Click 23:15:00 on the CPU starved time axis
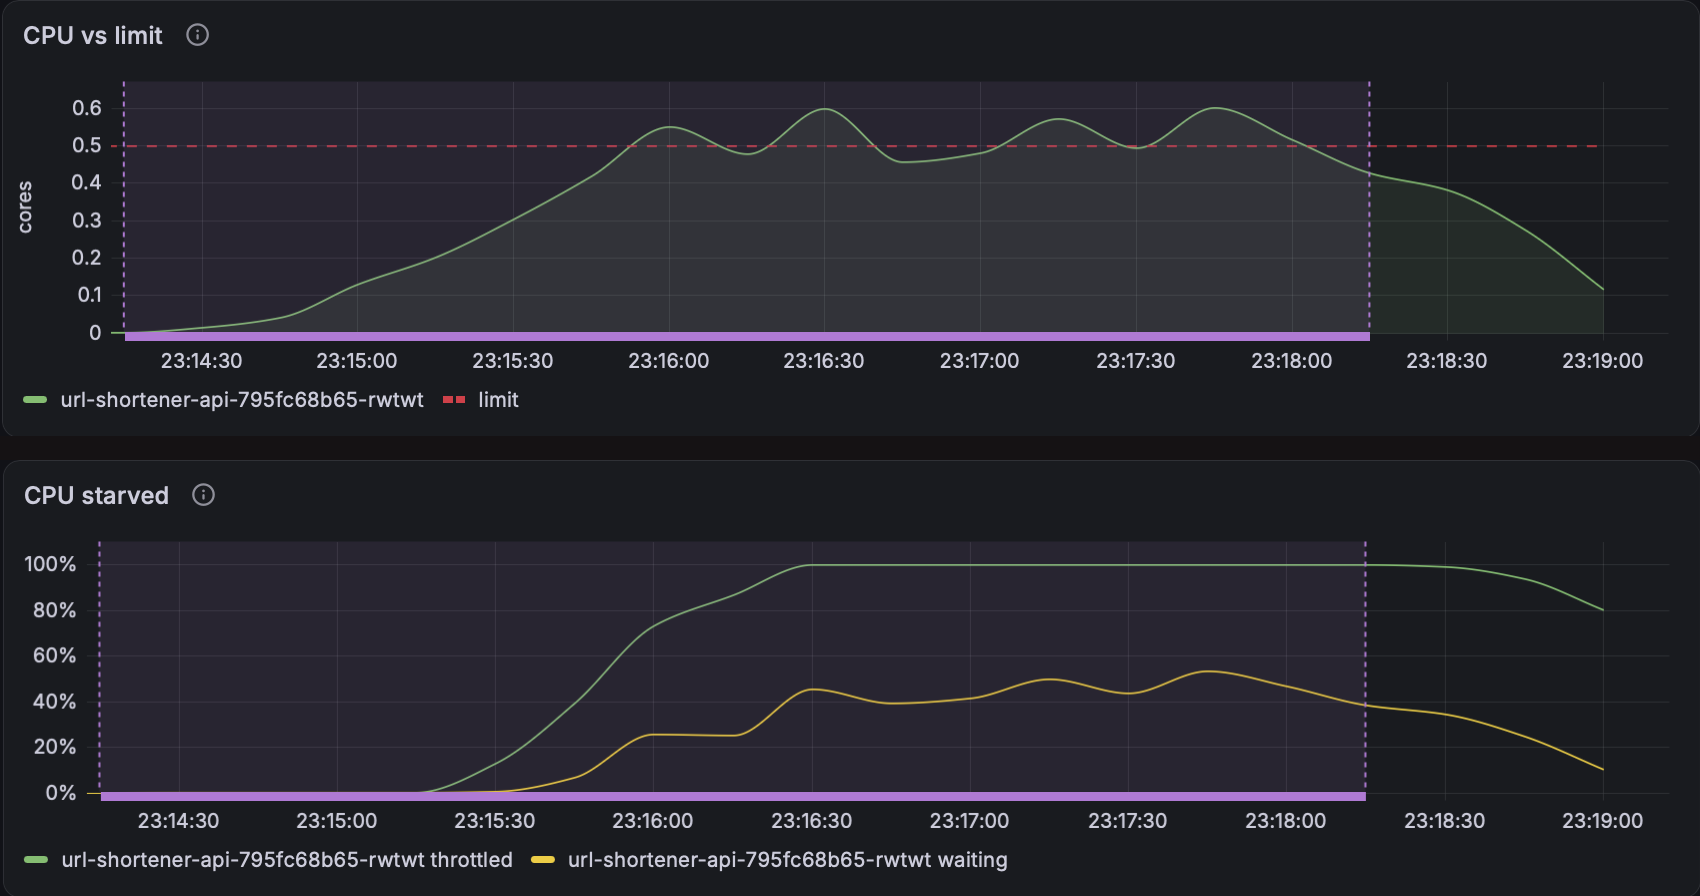Viewport: 1700px width, 896px height. click(x=337, y=821)
